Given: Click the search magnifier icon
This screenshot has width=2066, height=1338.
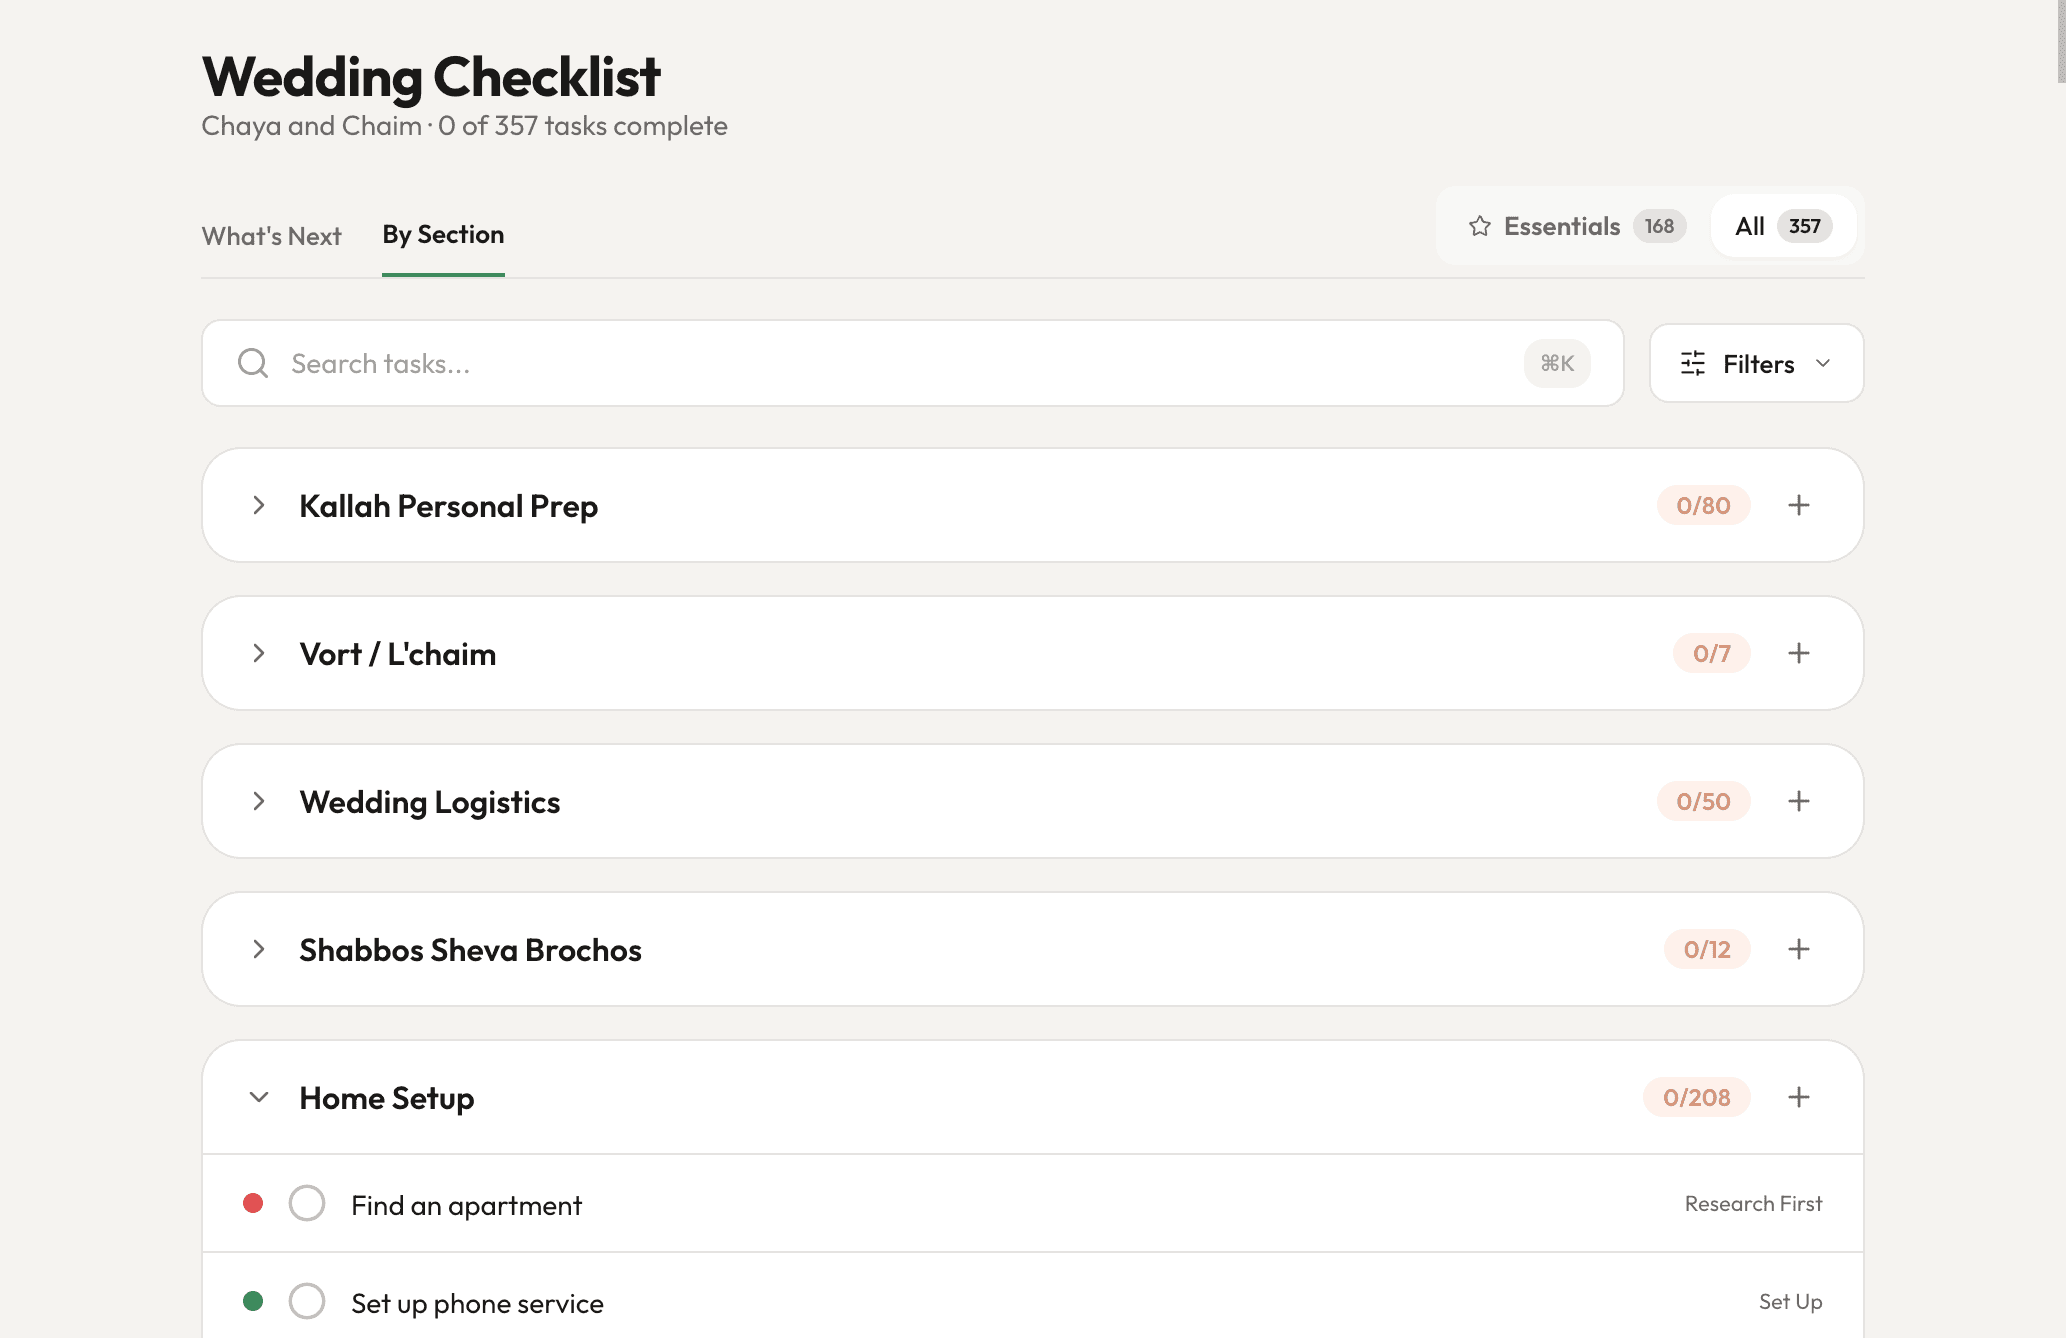Looking at the screenshot, I should click(252, 363).
